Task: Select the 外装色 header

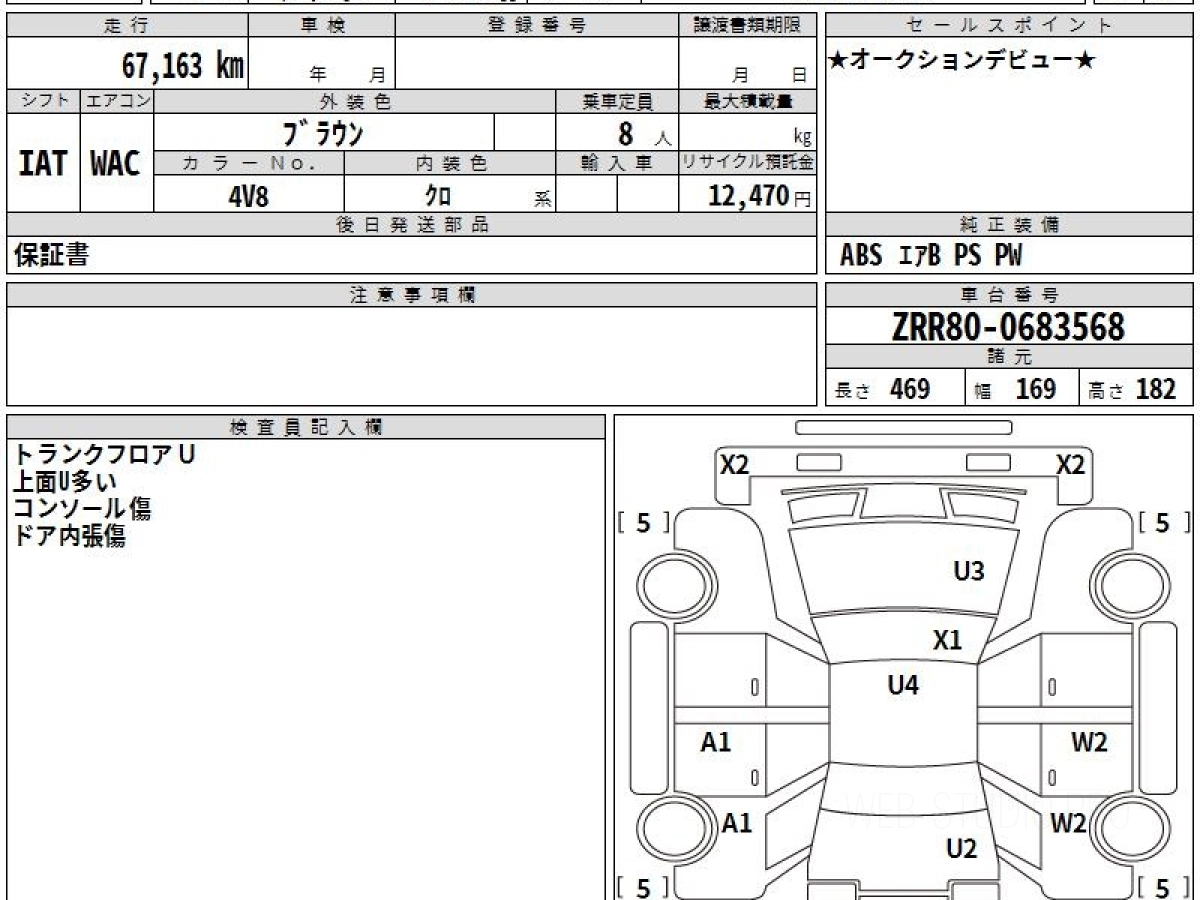Action: (x=355, y=101)
